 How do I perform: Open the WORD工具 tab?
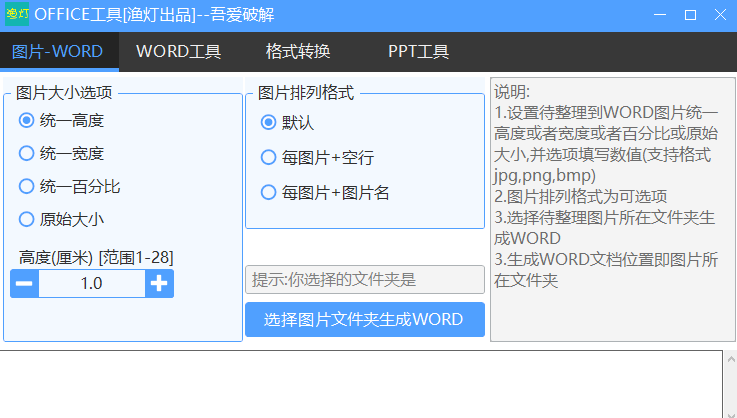[179, 51]
